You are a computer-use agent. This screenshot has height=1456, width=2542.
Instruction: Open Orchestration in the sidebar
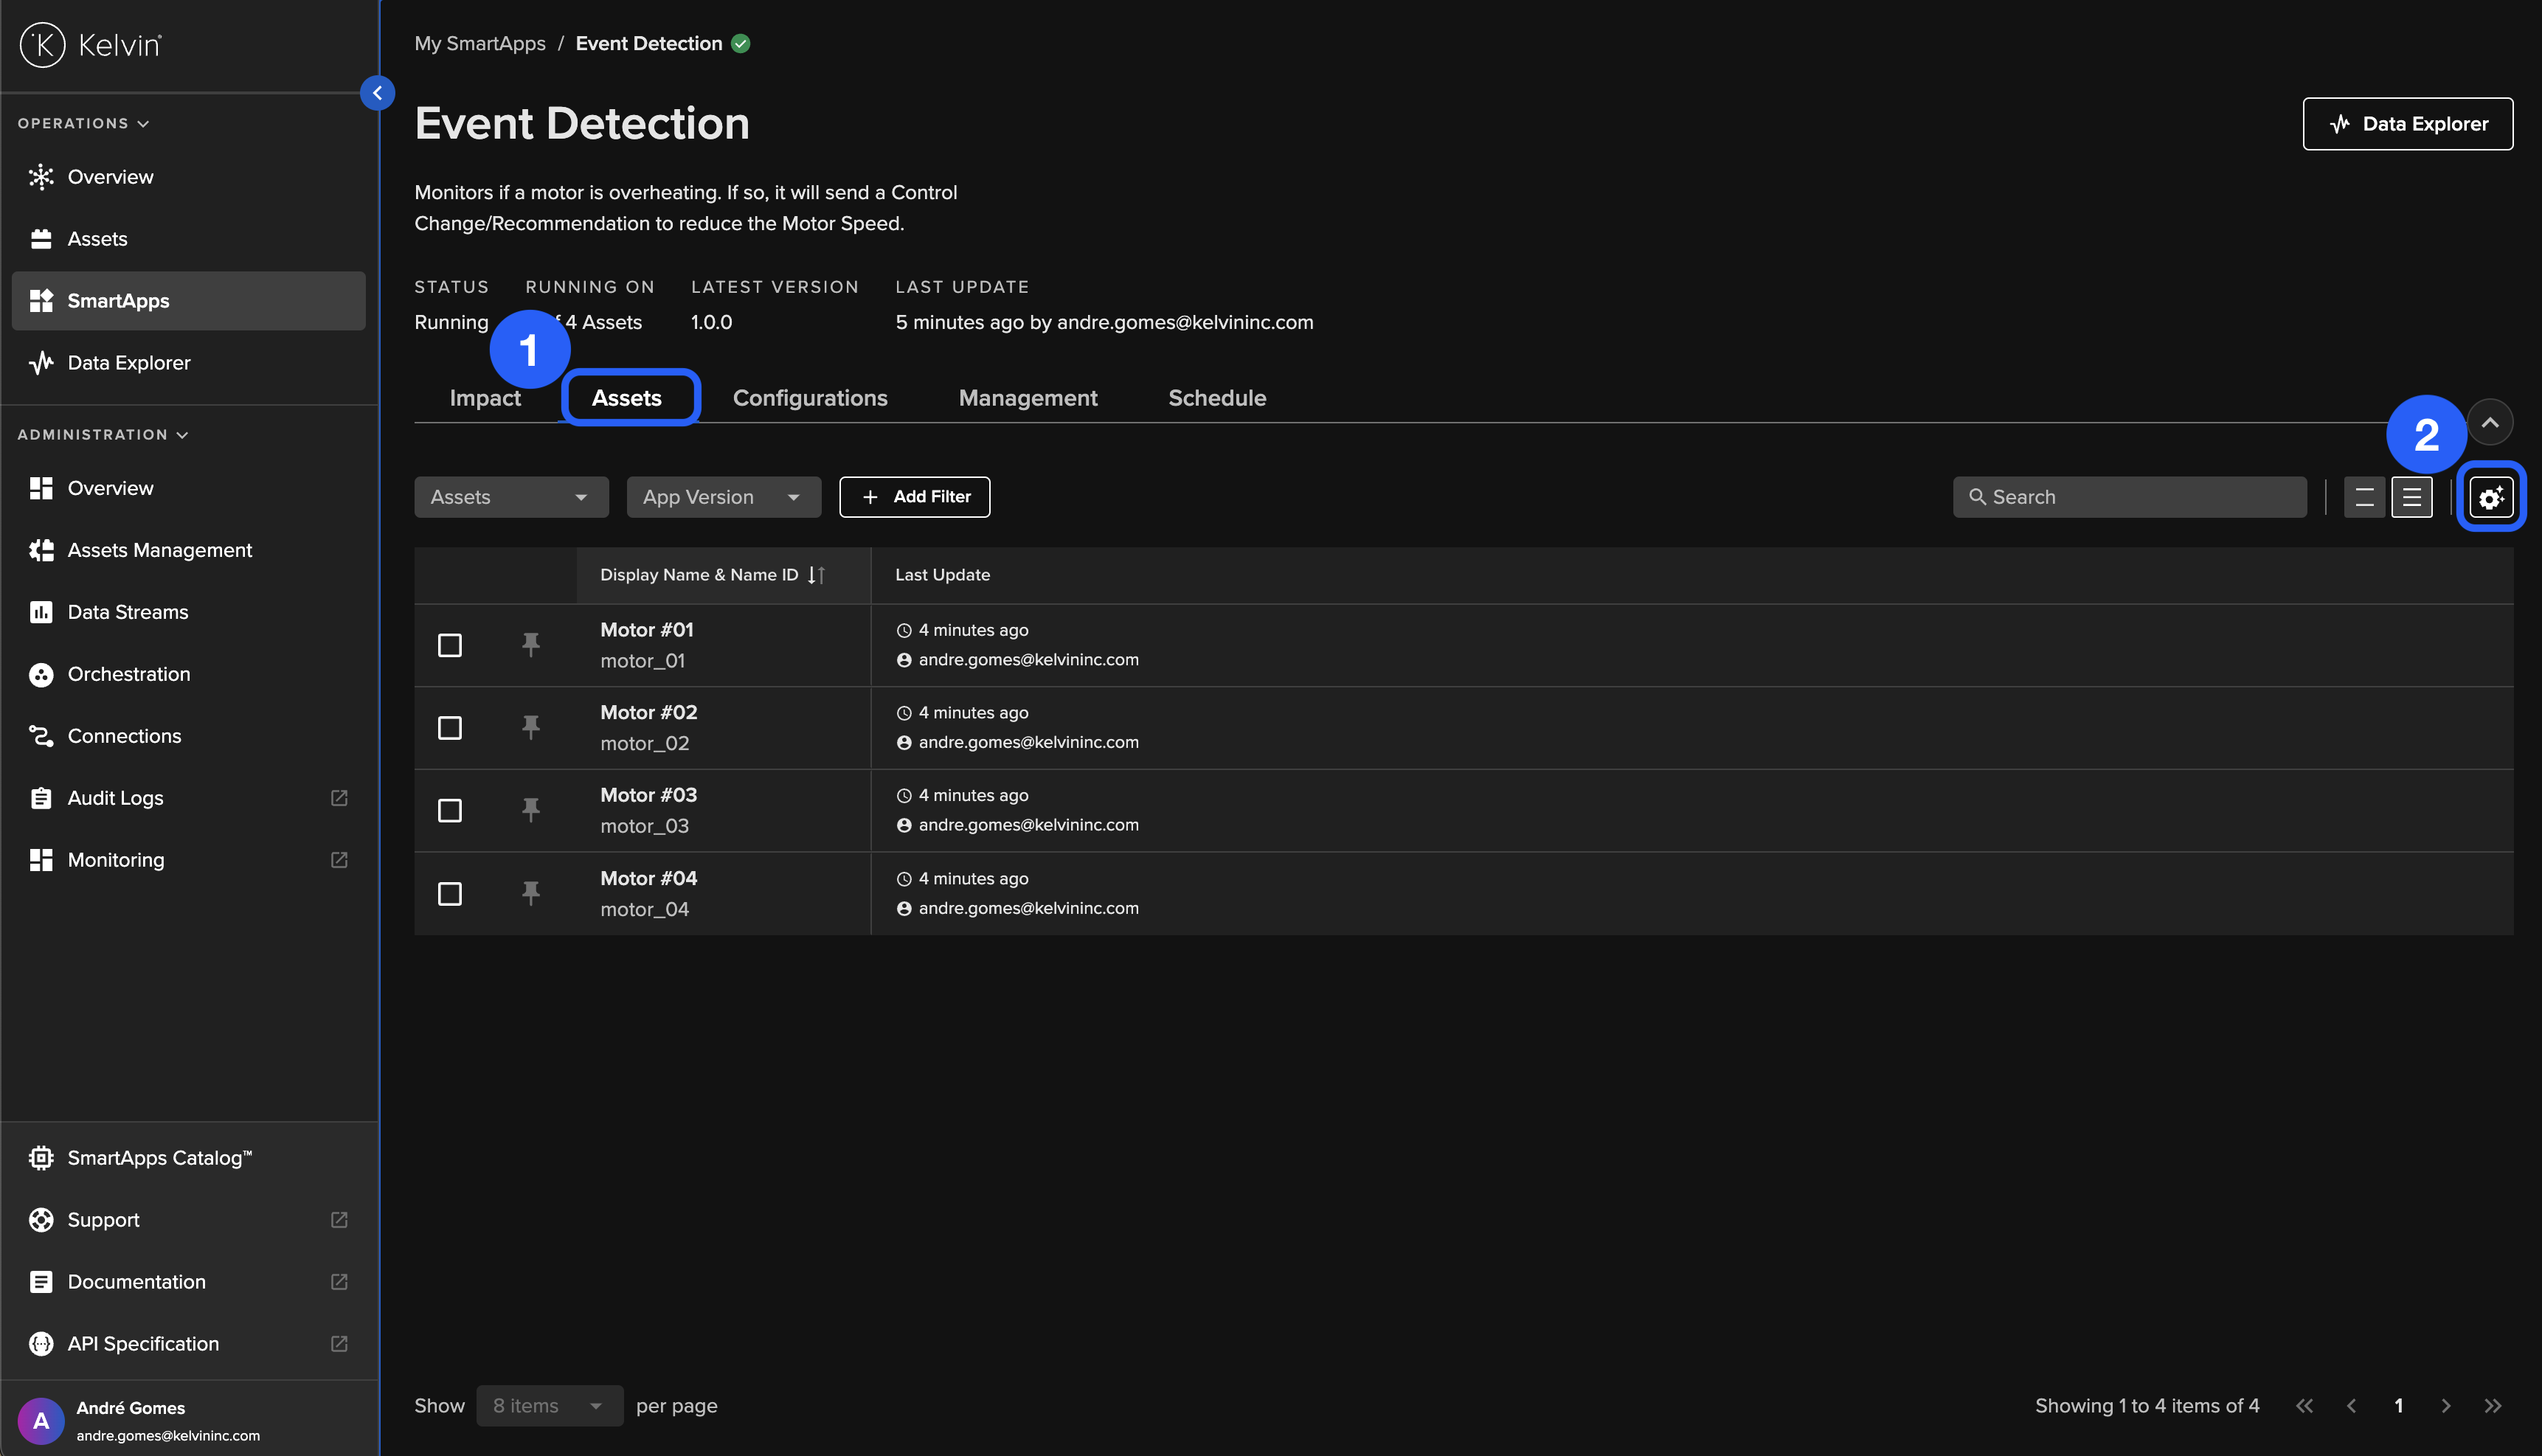(x=129, y=674)
